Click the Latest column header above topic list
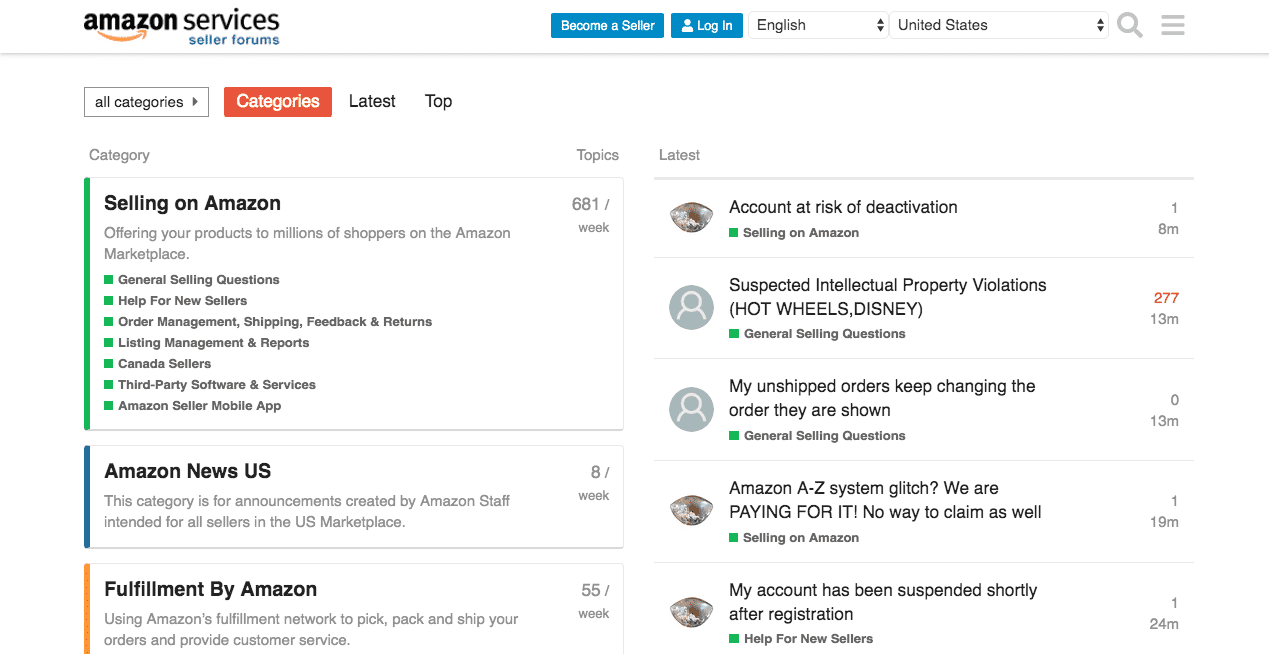This screenshot has height=654, width=1269. tap(679, 155)
